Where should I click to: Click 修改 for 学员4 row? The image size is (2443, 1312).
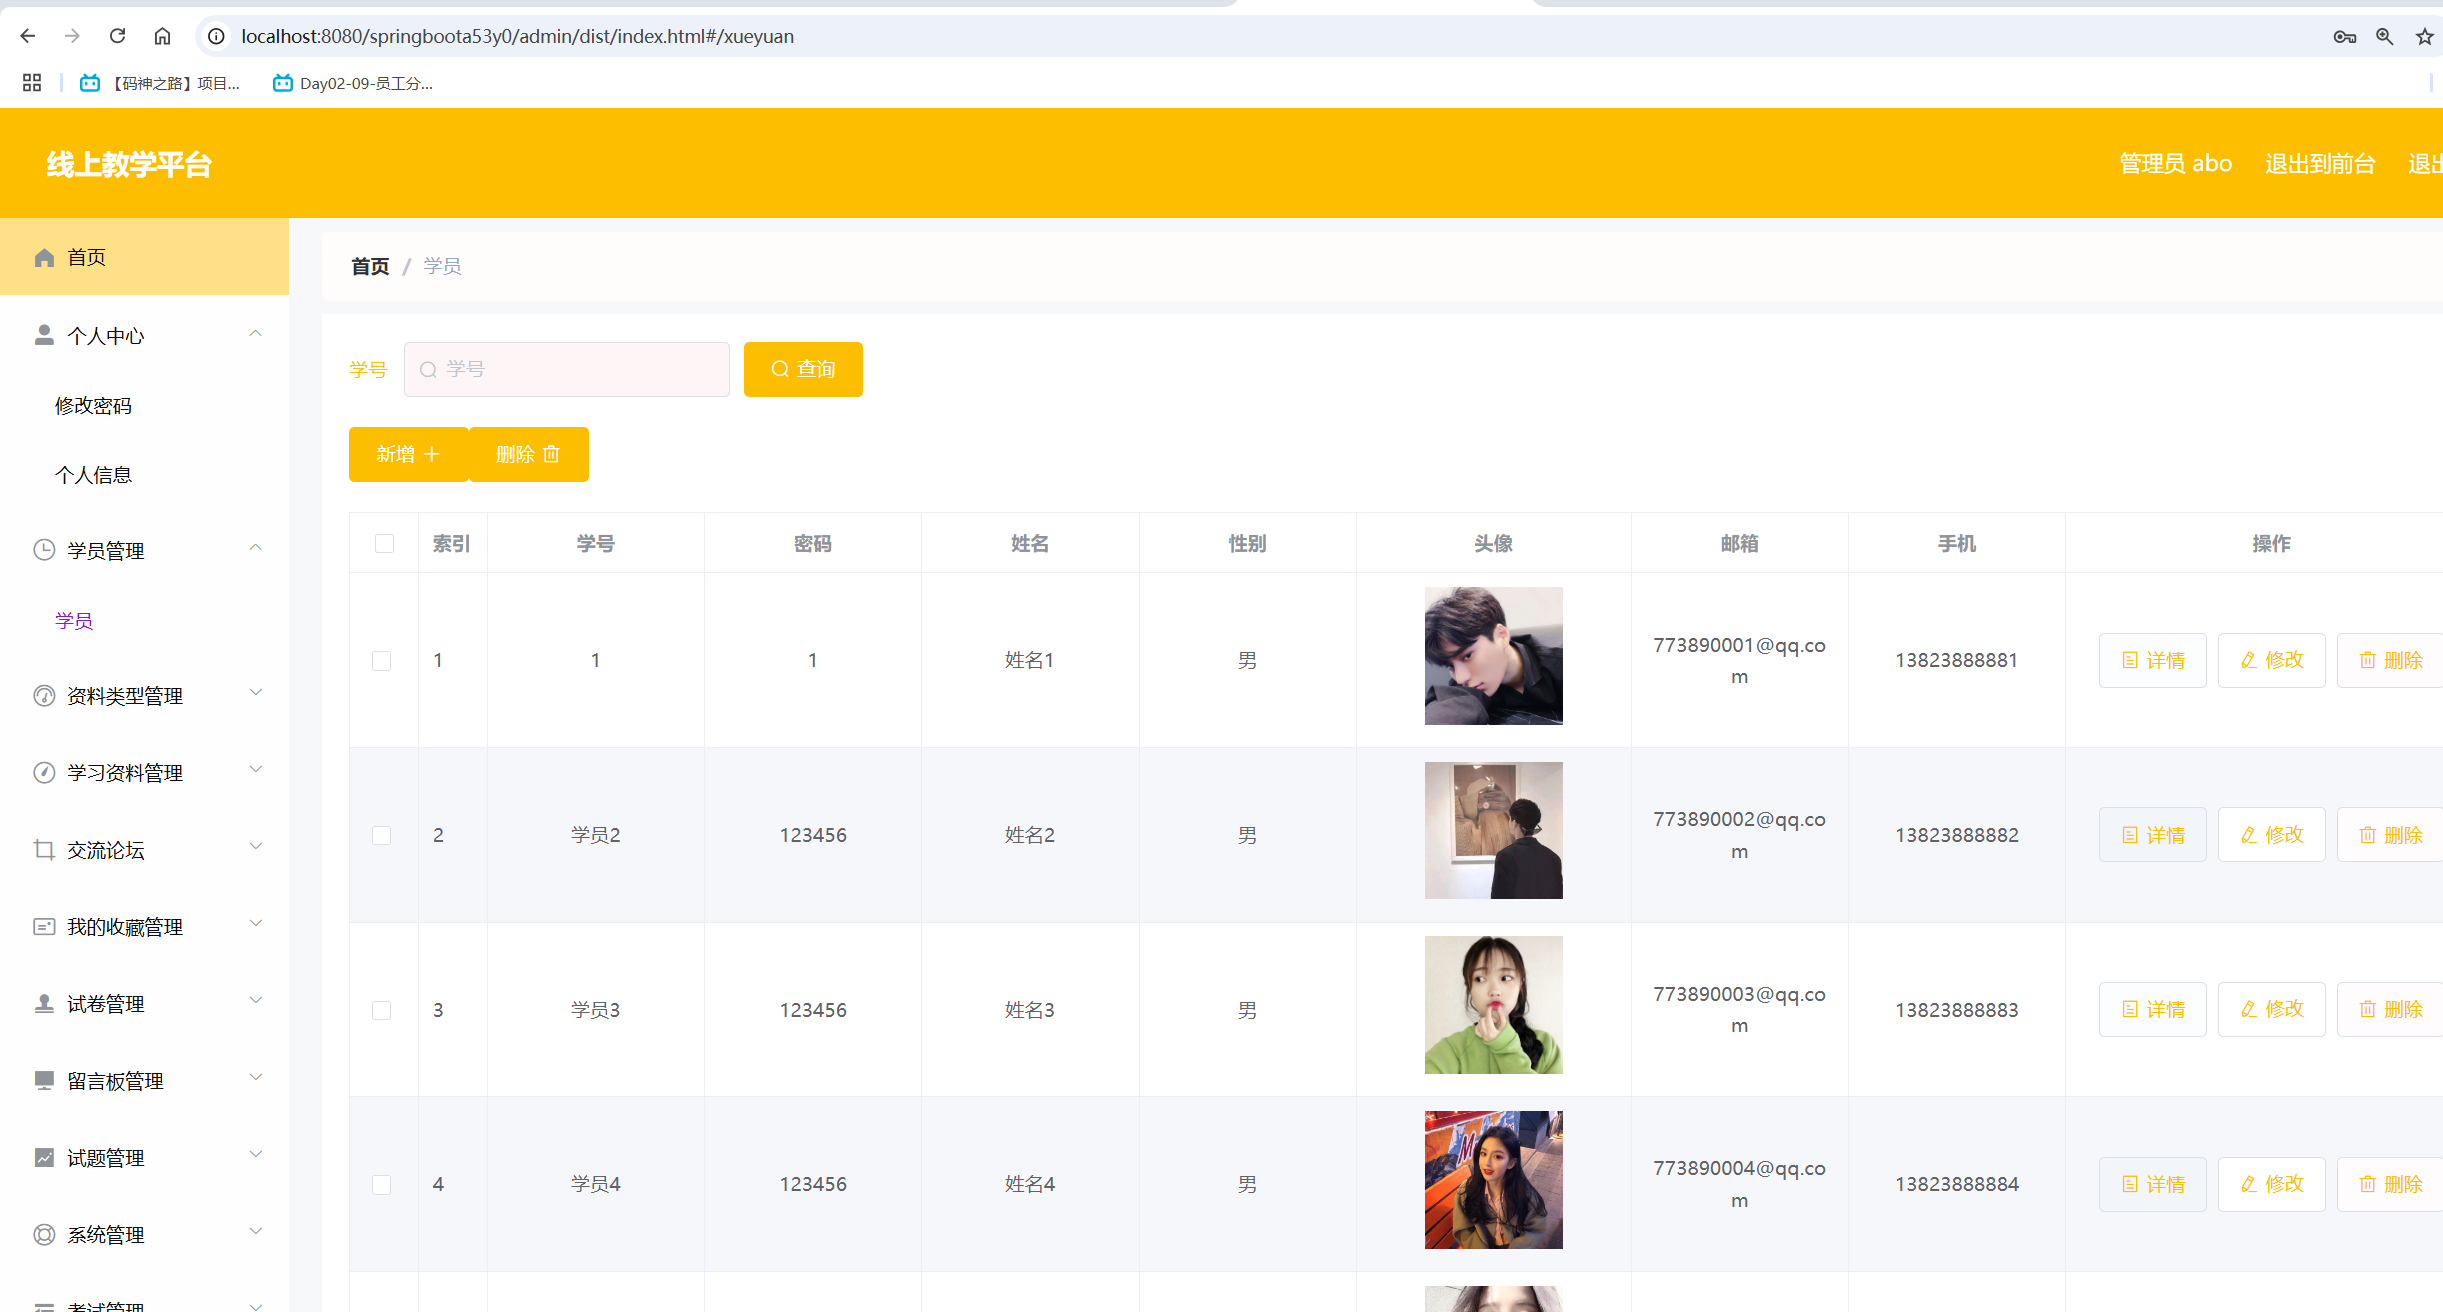(2272, 1184)
